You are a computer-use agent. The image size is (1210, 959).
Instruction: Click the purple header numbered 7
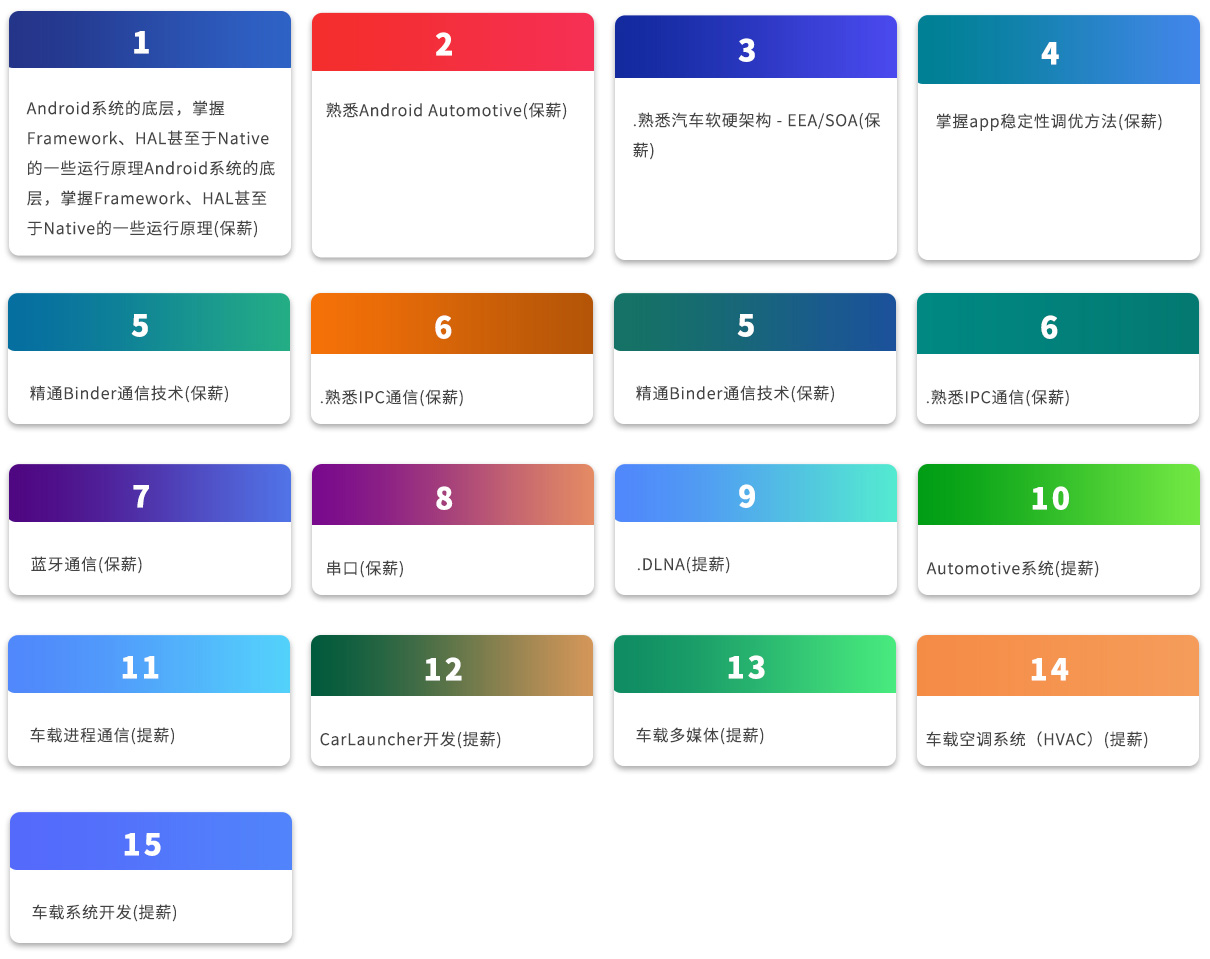pos(150,493)
